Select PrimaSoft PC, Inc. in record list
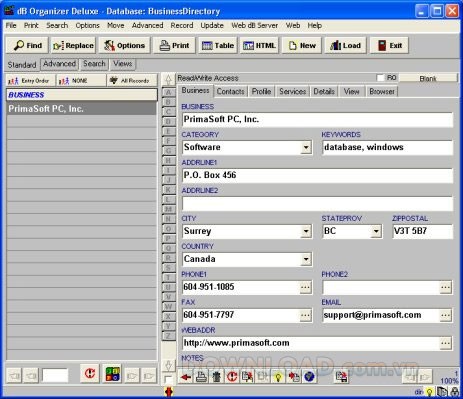 click(81, 109)
